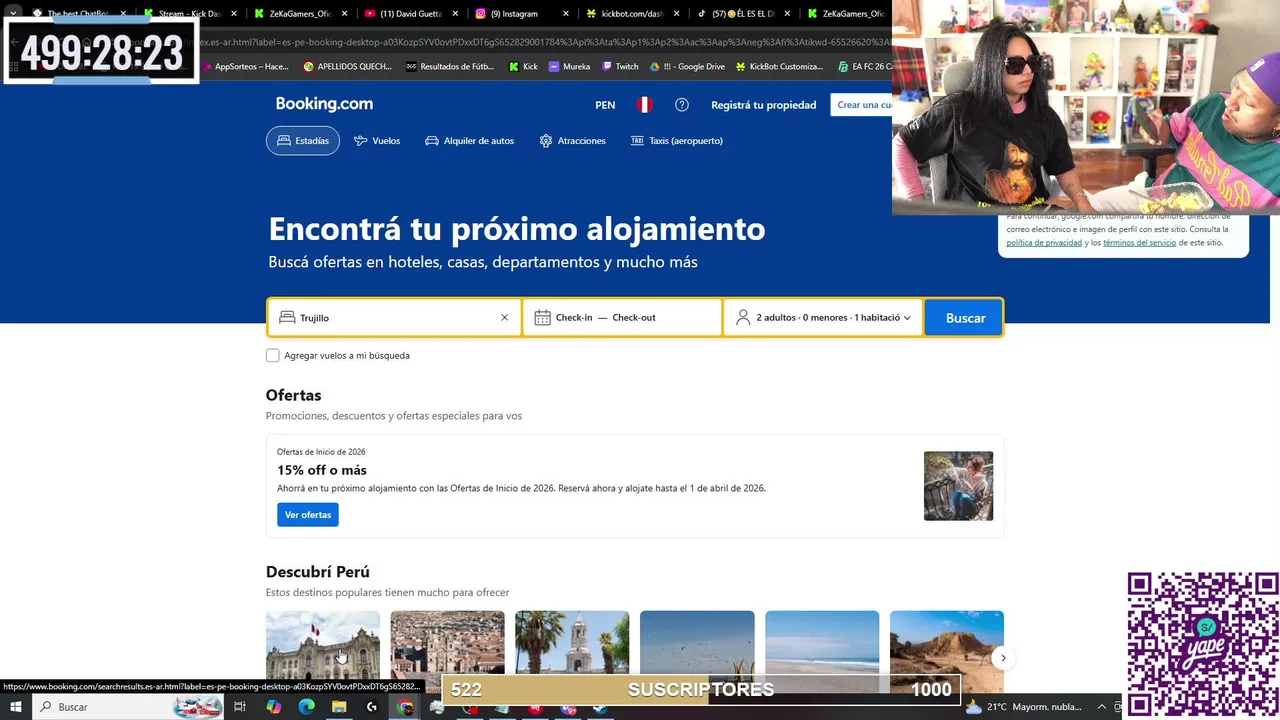Go to Booking.com logo home
The width and height of the screenshot is (1280, 720).
tap(324, 104)
